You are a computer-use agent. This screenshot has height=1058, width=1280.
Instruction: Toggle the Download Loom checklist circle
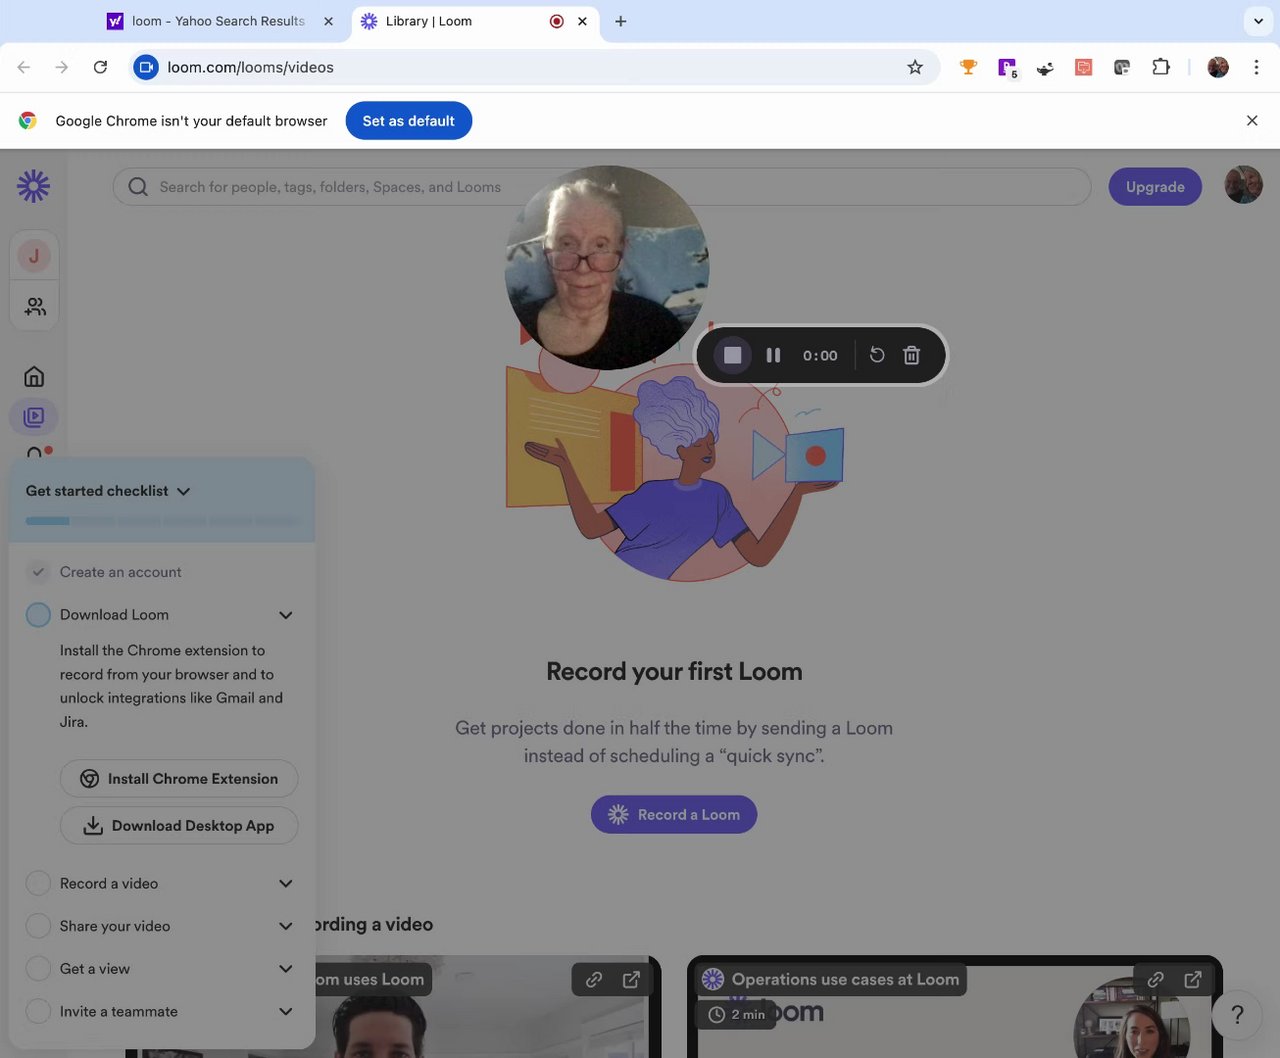(x=38, y=615)
